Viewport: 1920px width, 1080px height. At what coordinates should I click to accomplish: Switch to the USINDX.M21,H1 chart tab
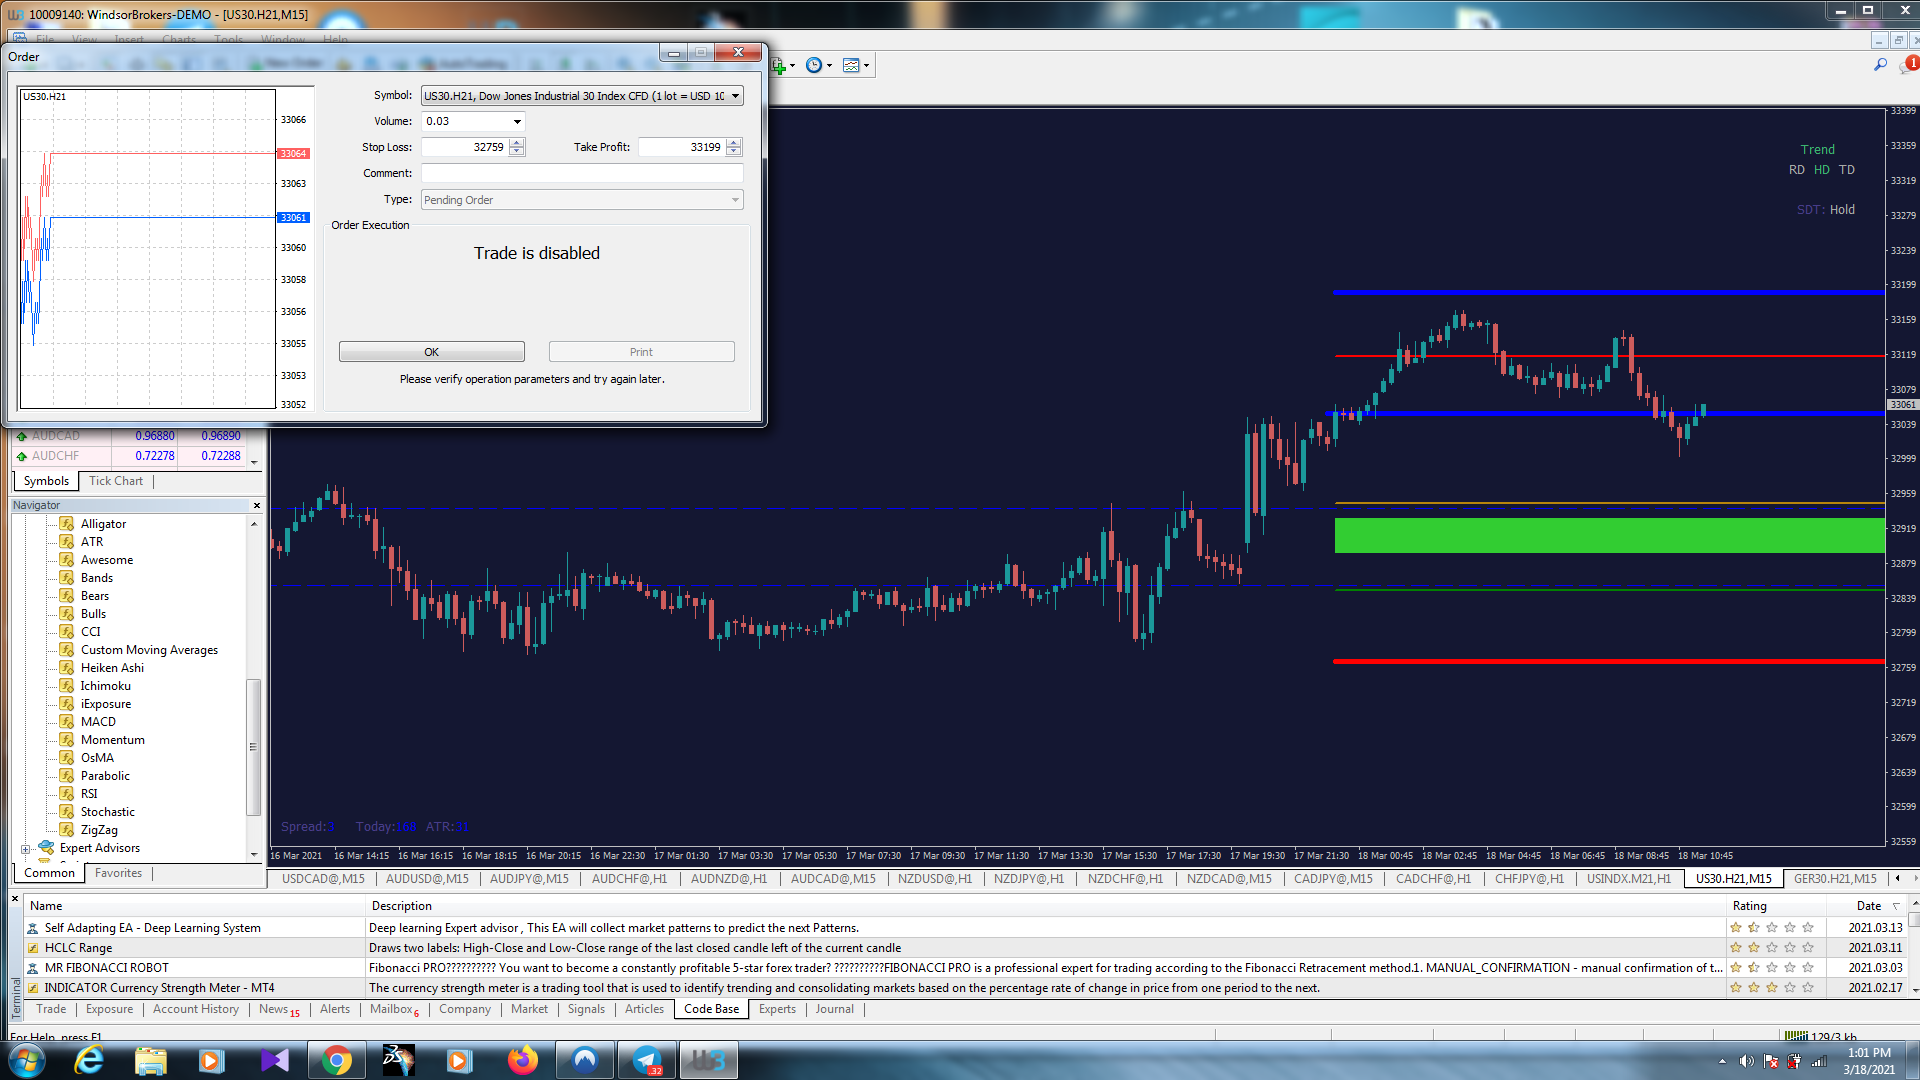tap(1628, 879)
